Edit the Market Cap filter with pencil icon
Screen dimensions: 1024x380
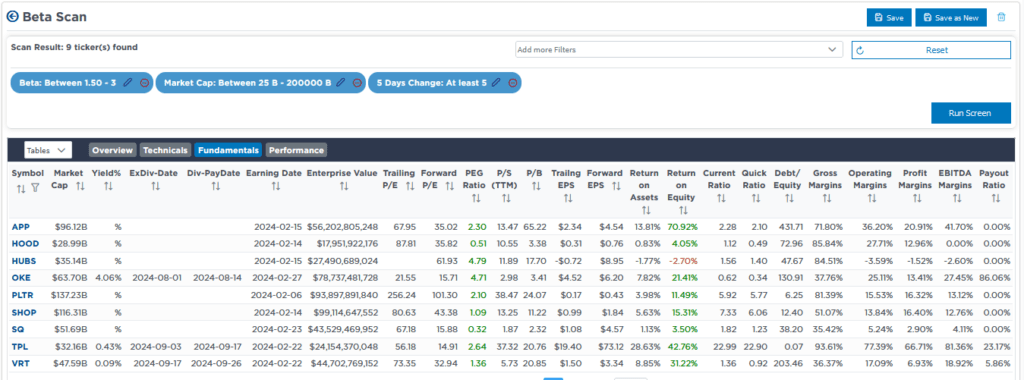pos(340,83)
